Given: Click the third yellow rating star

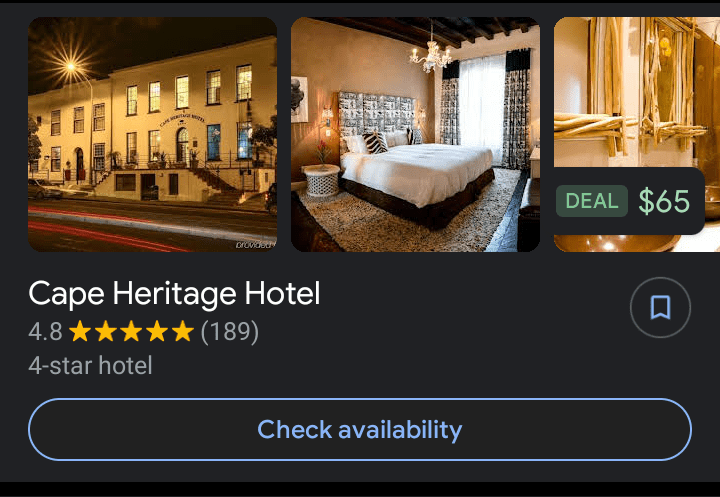Looking at the screenshot, I should pos(132,331).
